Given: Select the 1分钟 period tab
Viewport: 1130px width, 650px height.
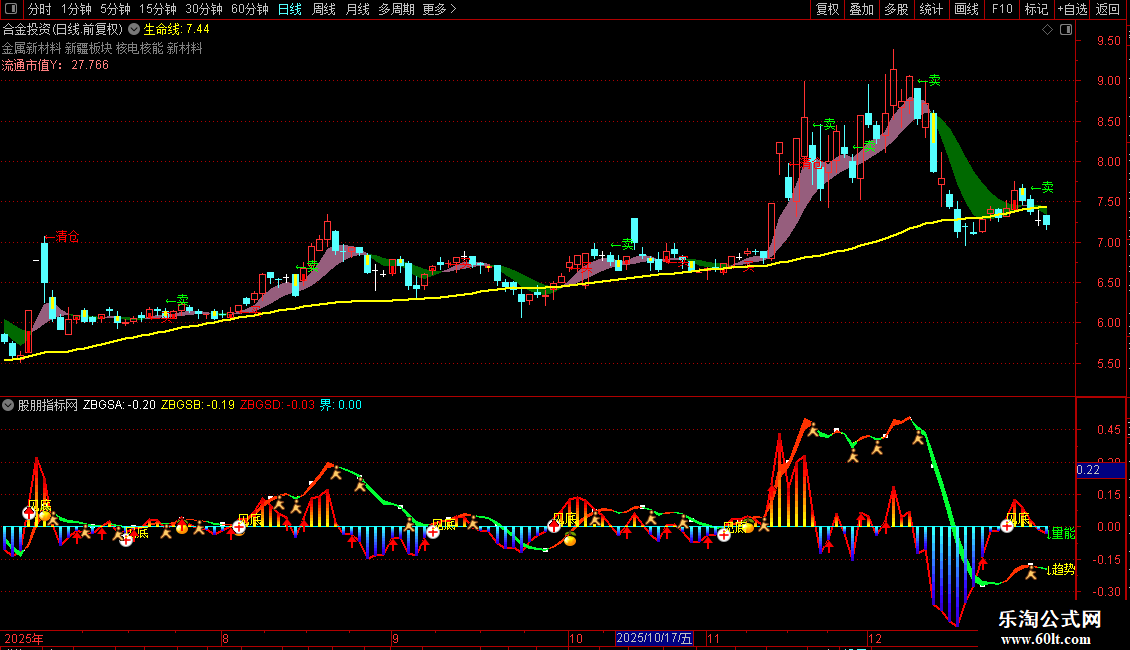Looking at the screenshot, I should pos(76,9).
